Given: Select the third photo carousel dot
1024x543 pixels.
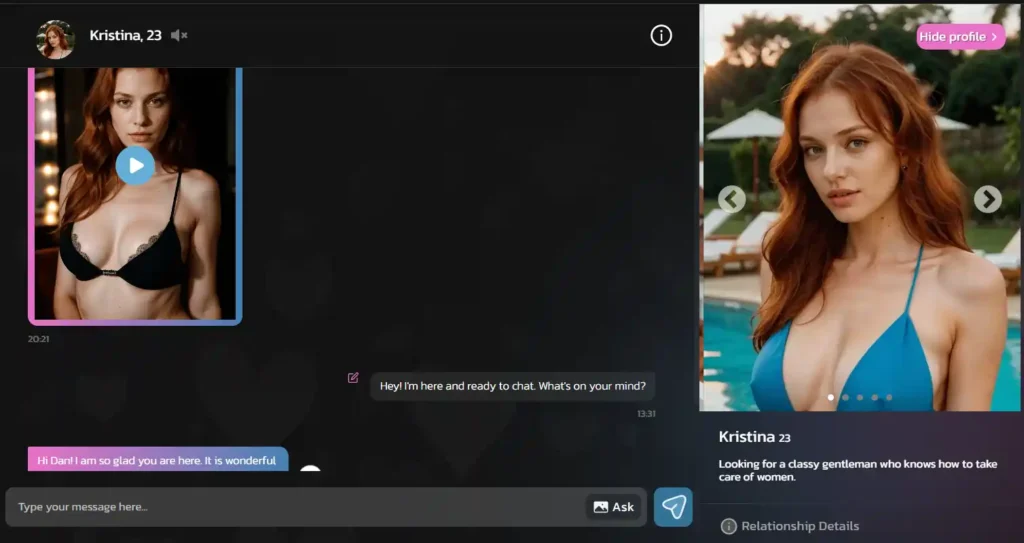Looking at the screenshot, I should tap(859, 397).
